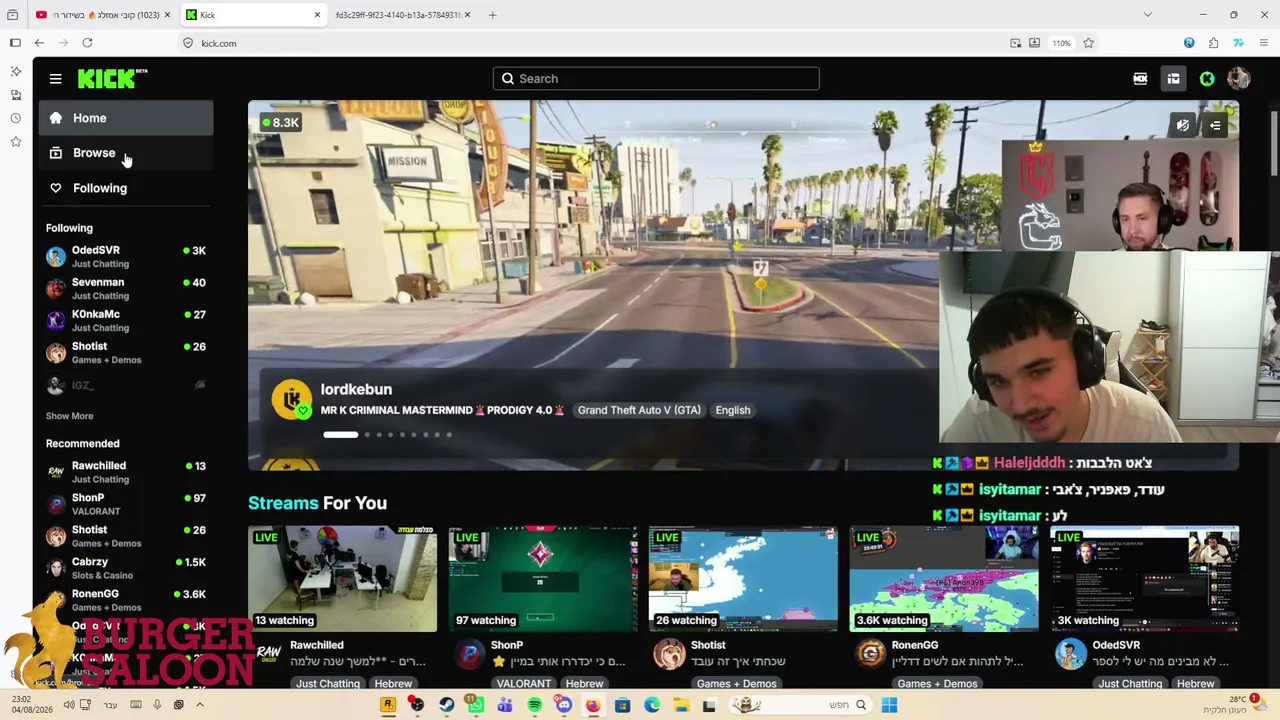Screen dimensions: 1280x720
Task: Open Rawchilled in Recommended list
Action: (x=126, y=472)
